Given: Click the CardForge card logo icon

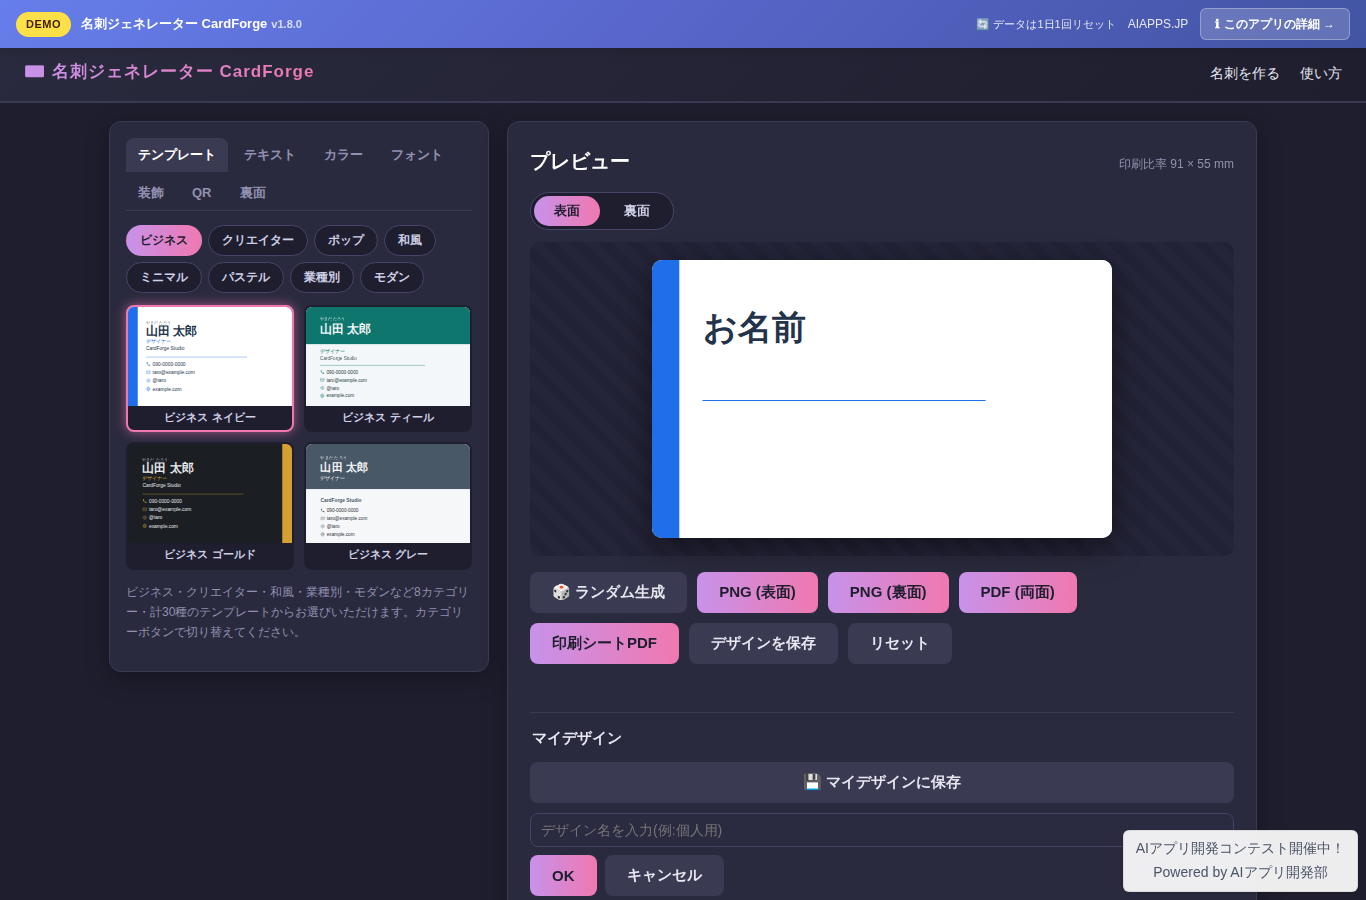Looking at the screenshot, I should pyautogui.click(x=35, y=71).
